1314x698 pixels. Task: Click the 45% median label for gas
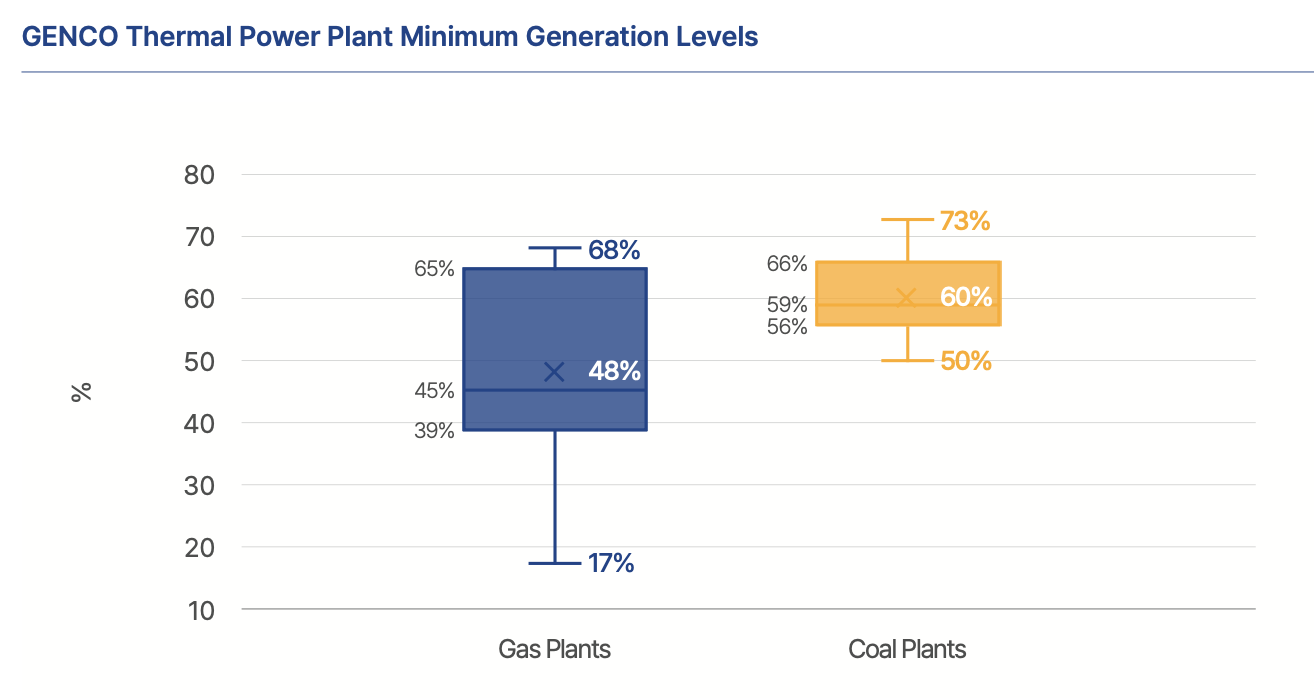tap(435, 391)
